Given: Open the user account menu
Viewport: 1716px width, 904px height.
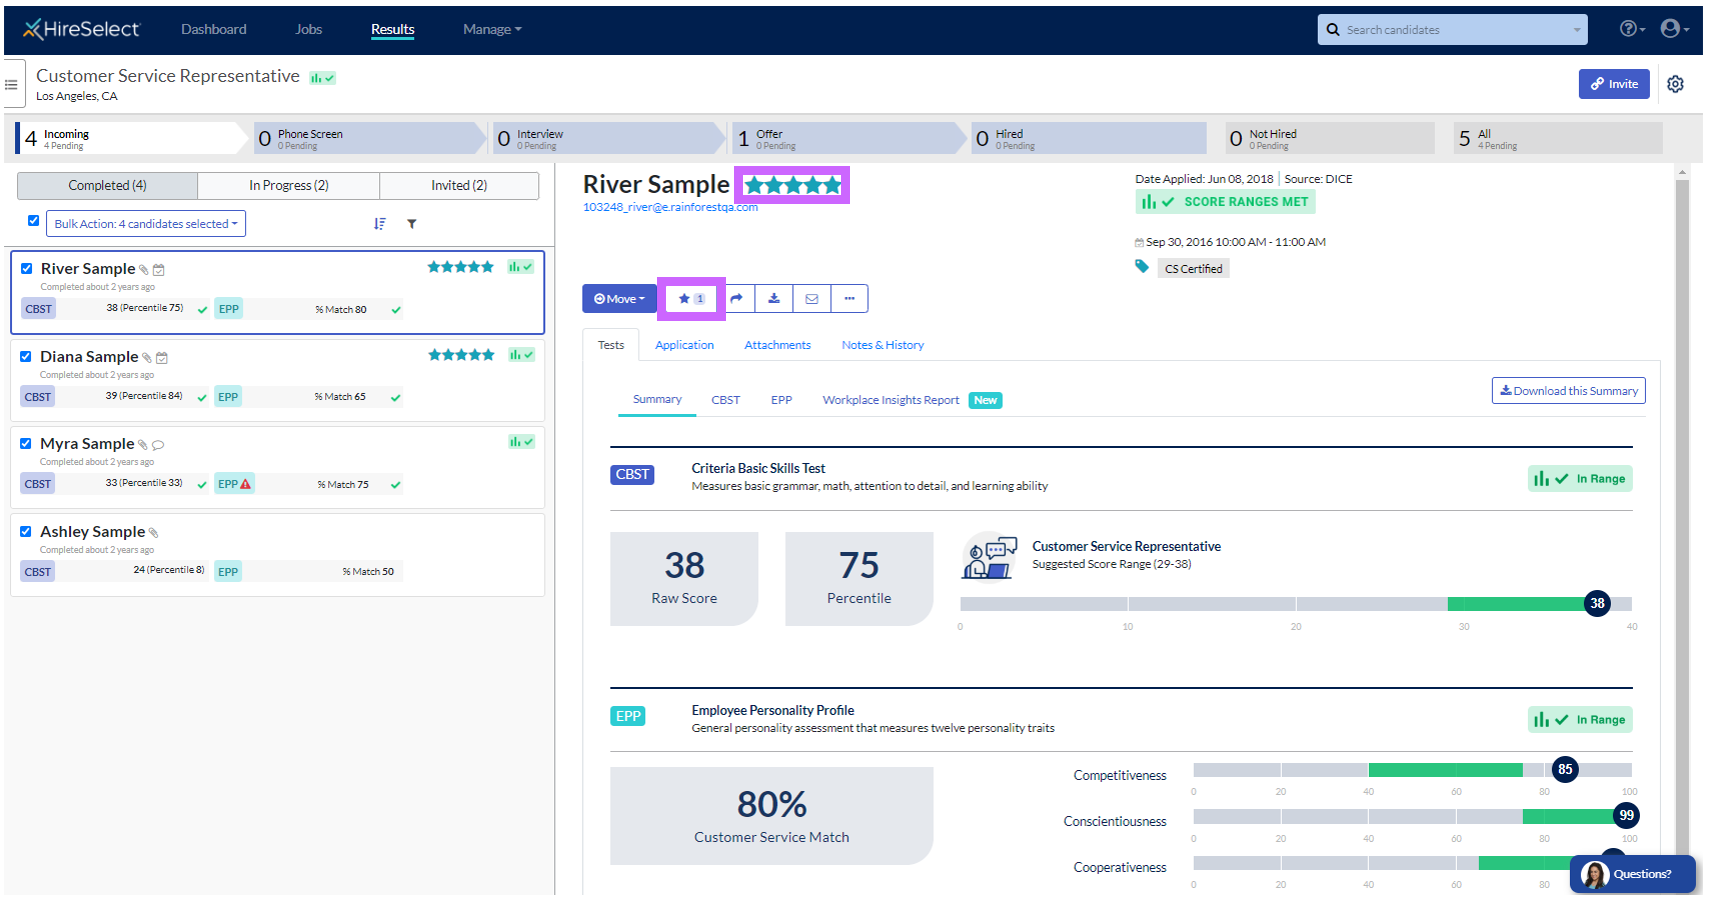Looking at the screenshot, I should coord(1674,29).
